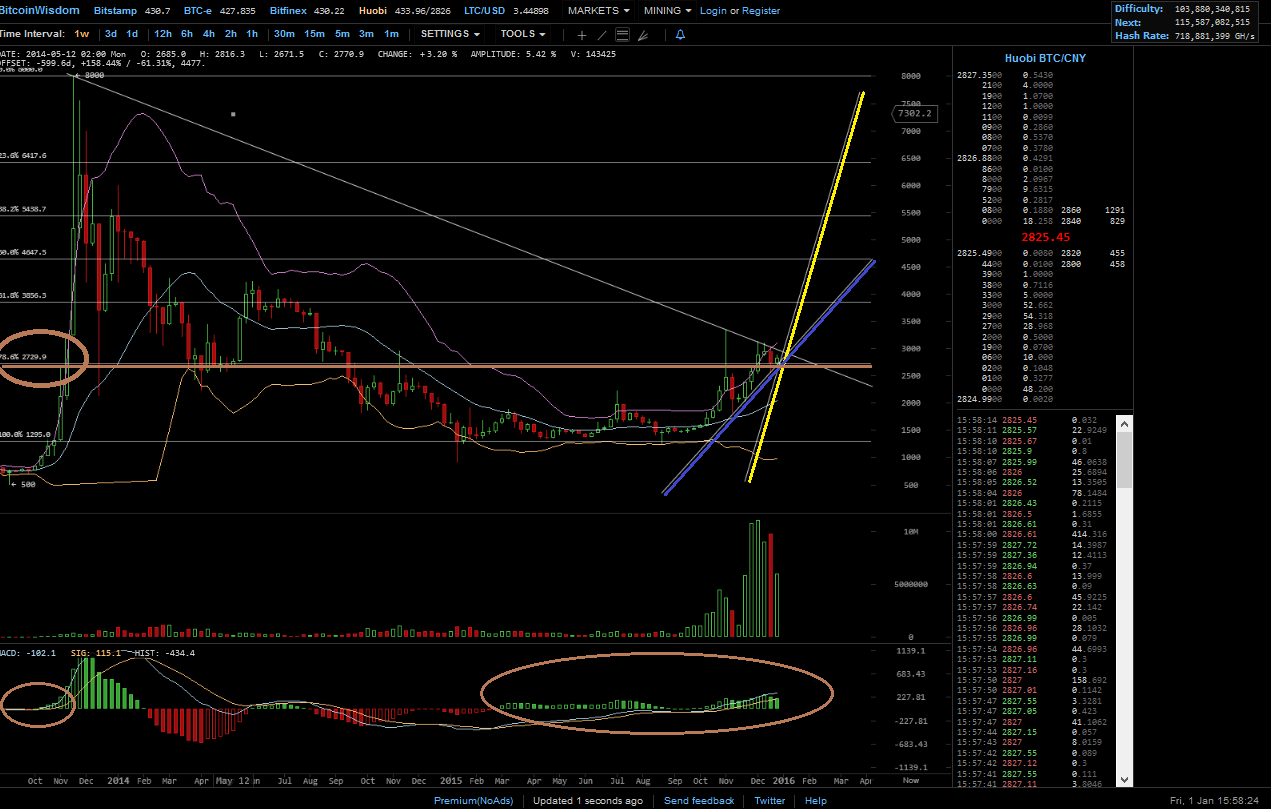Switch time interval to 12h
Viewport: 1271px width, 809px height.
[162, 34]
